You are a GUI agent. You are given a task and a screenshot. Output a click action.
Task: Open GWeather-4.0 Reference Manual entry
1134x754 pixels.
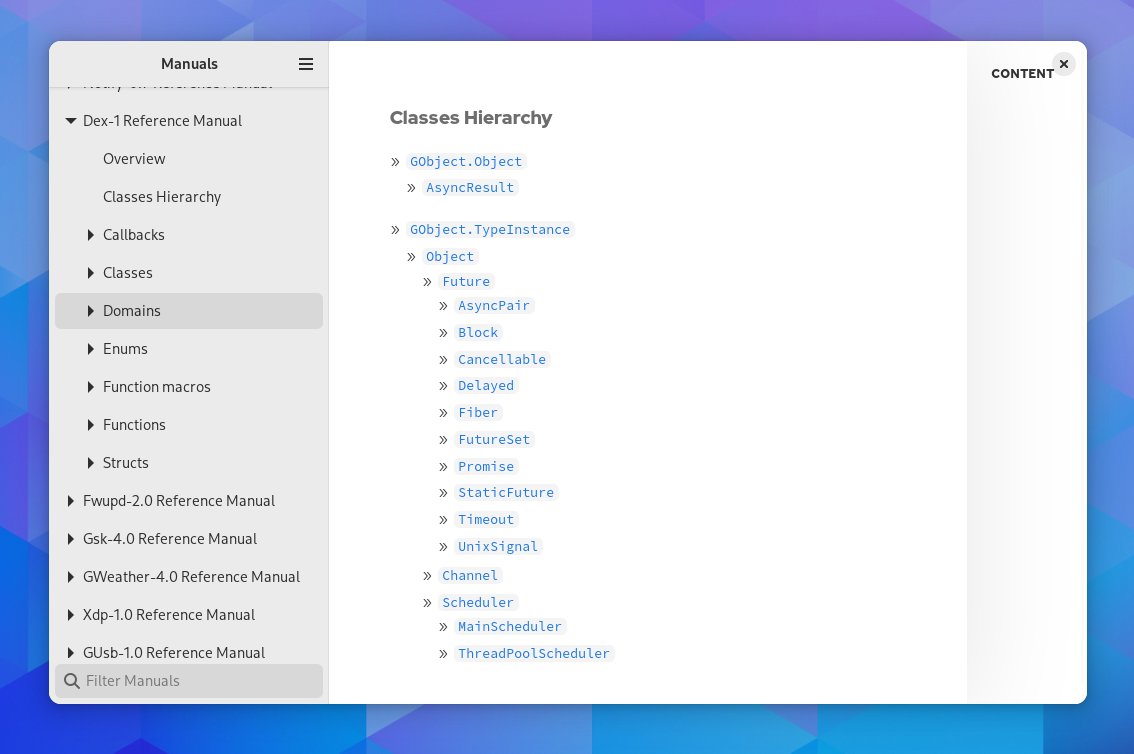(192, 576)
